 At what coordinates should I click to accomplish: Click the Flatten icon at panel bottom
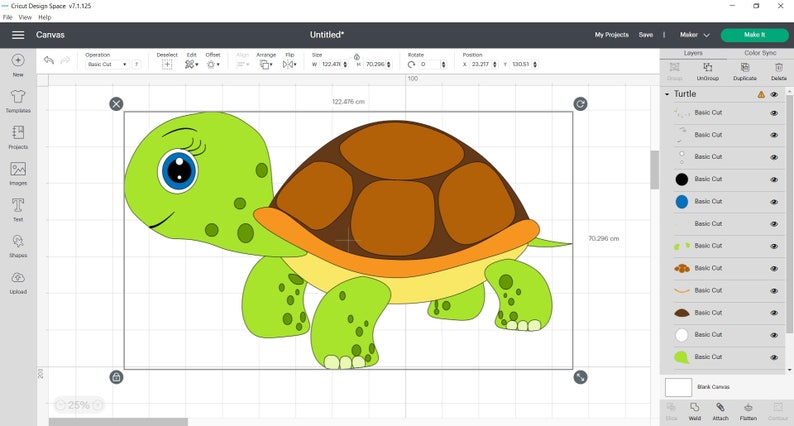tap(748, 412)
